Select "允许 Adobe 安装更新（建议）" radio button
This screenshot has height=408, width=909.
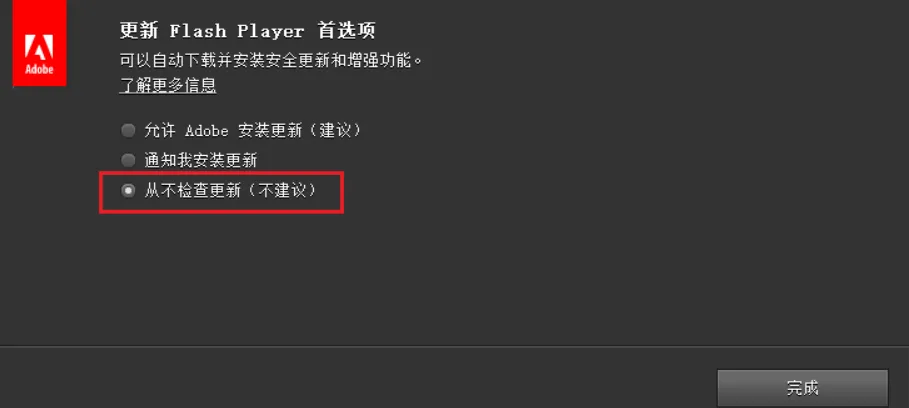128,130
